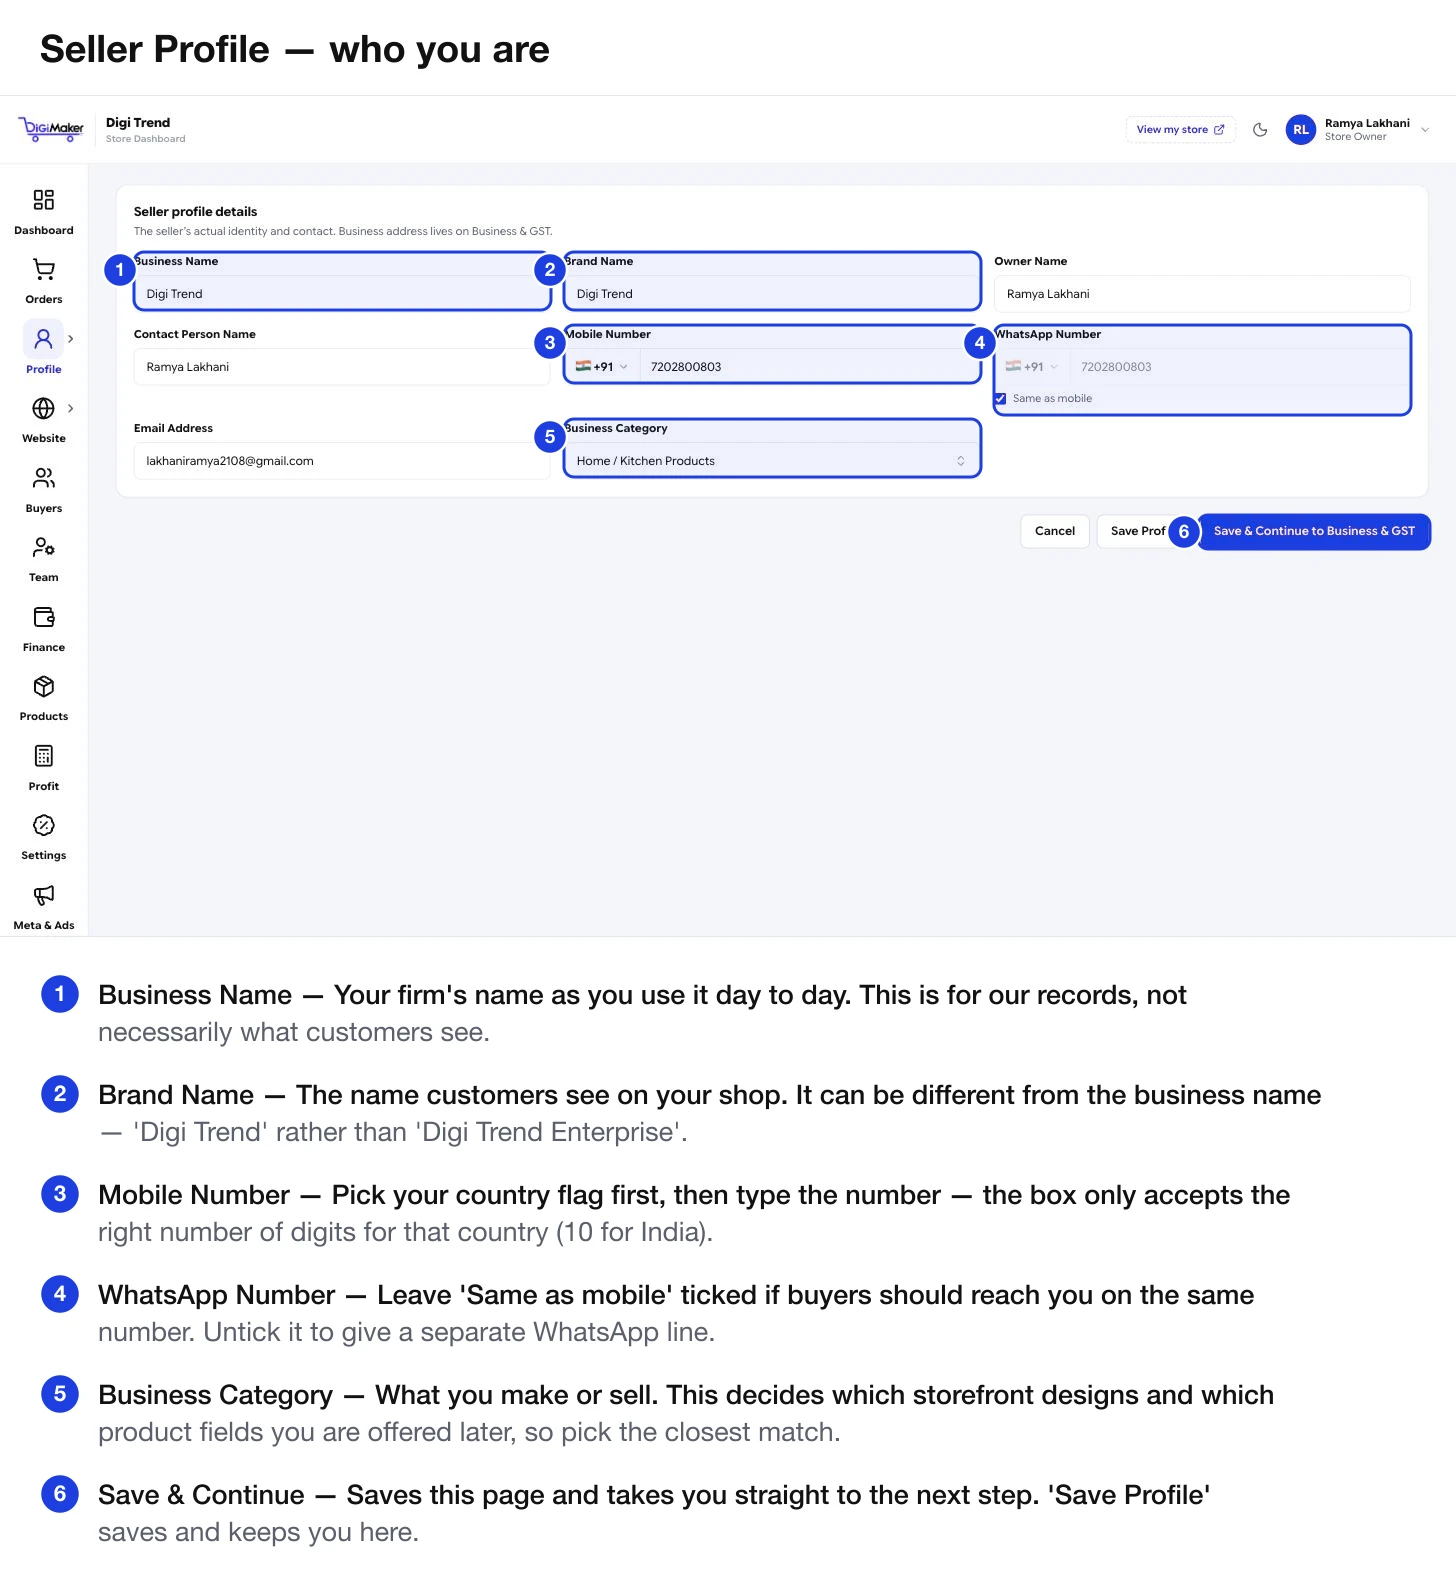Image resolution: width=1456 pixels, height=1590 pixels.
Task: Open the Team icon in sidebar
Action: tap(43, 547)
